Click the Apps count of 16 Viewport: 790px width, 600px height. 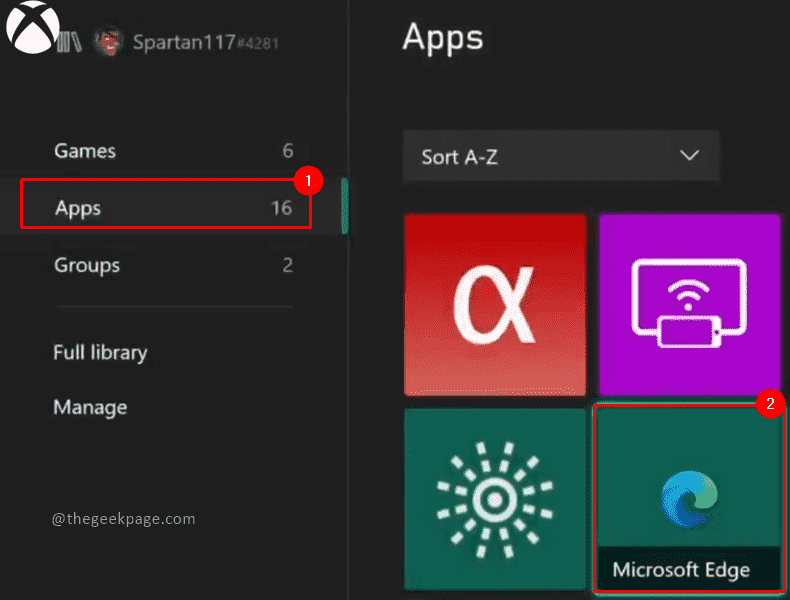coord(281,208)
